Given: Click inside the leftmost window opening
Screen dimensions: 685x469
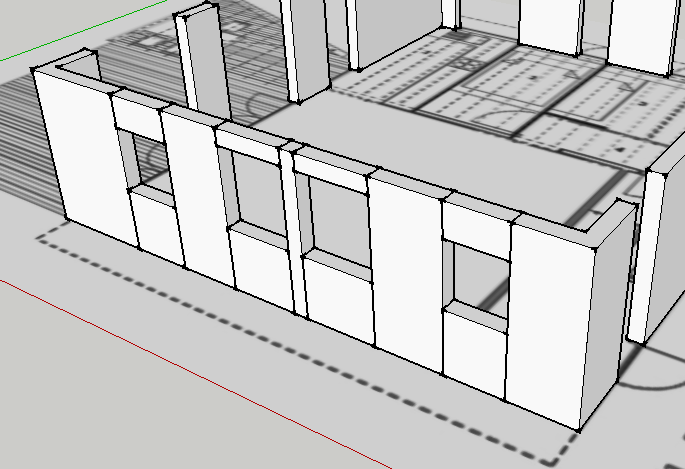Looking at the screenshot, I should coord(148,160).
